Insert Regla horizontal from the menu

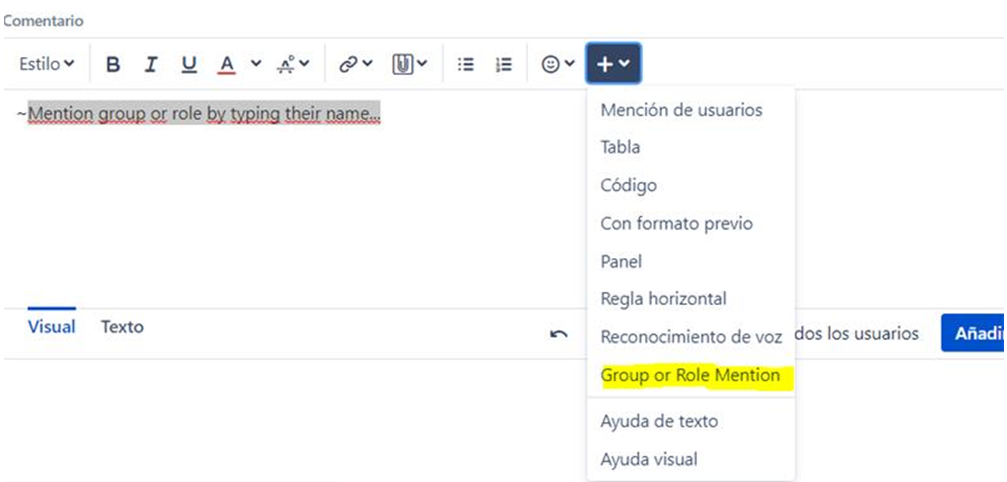click(x=690, y=299)
